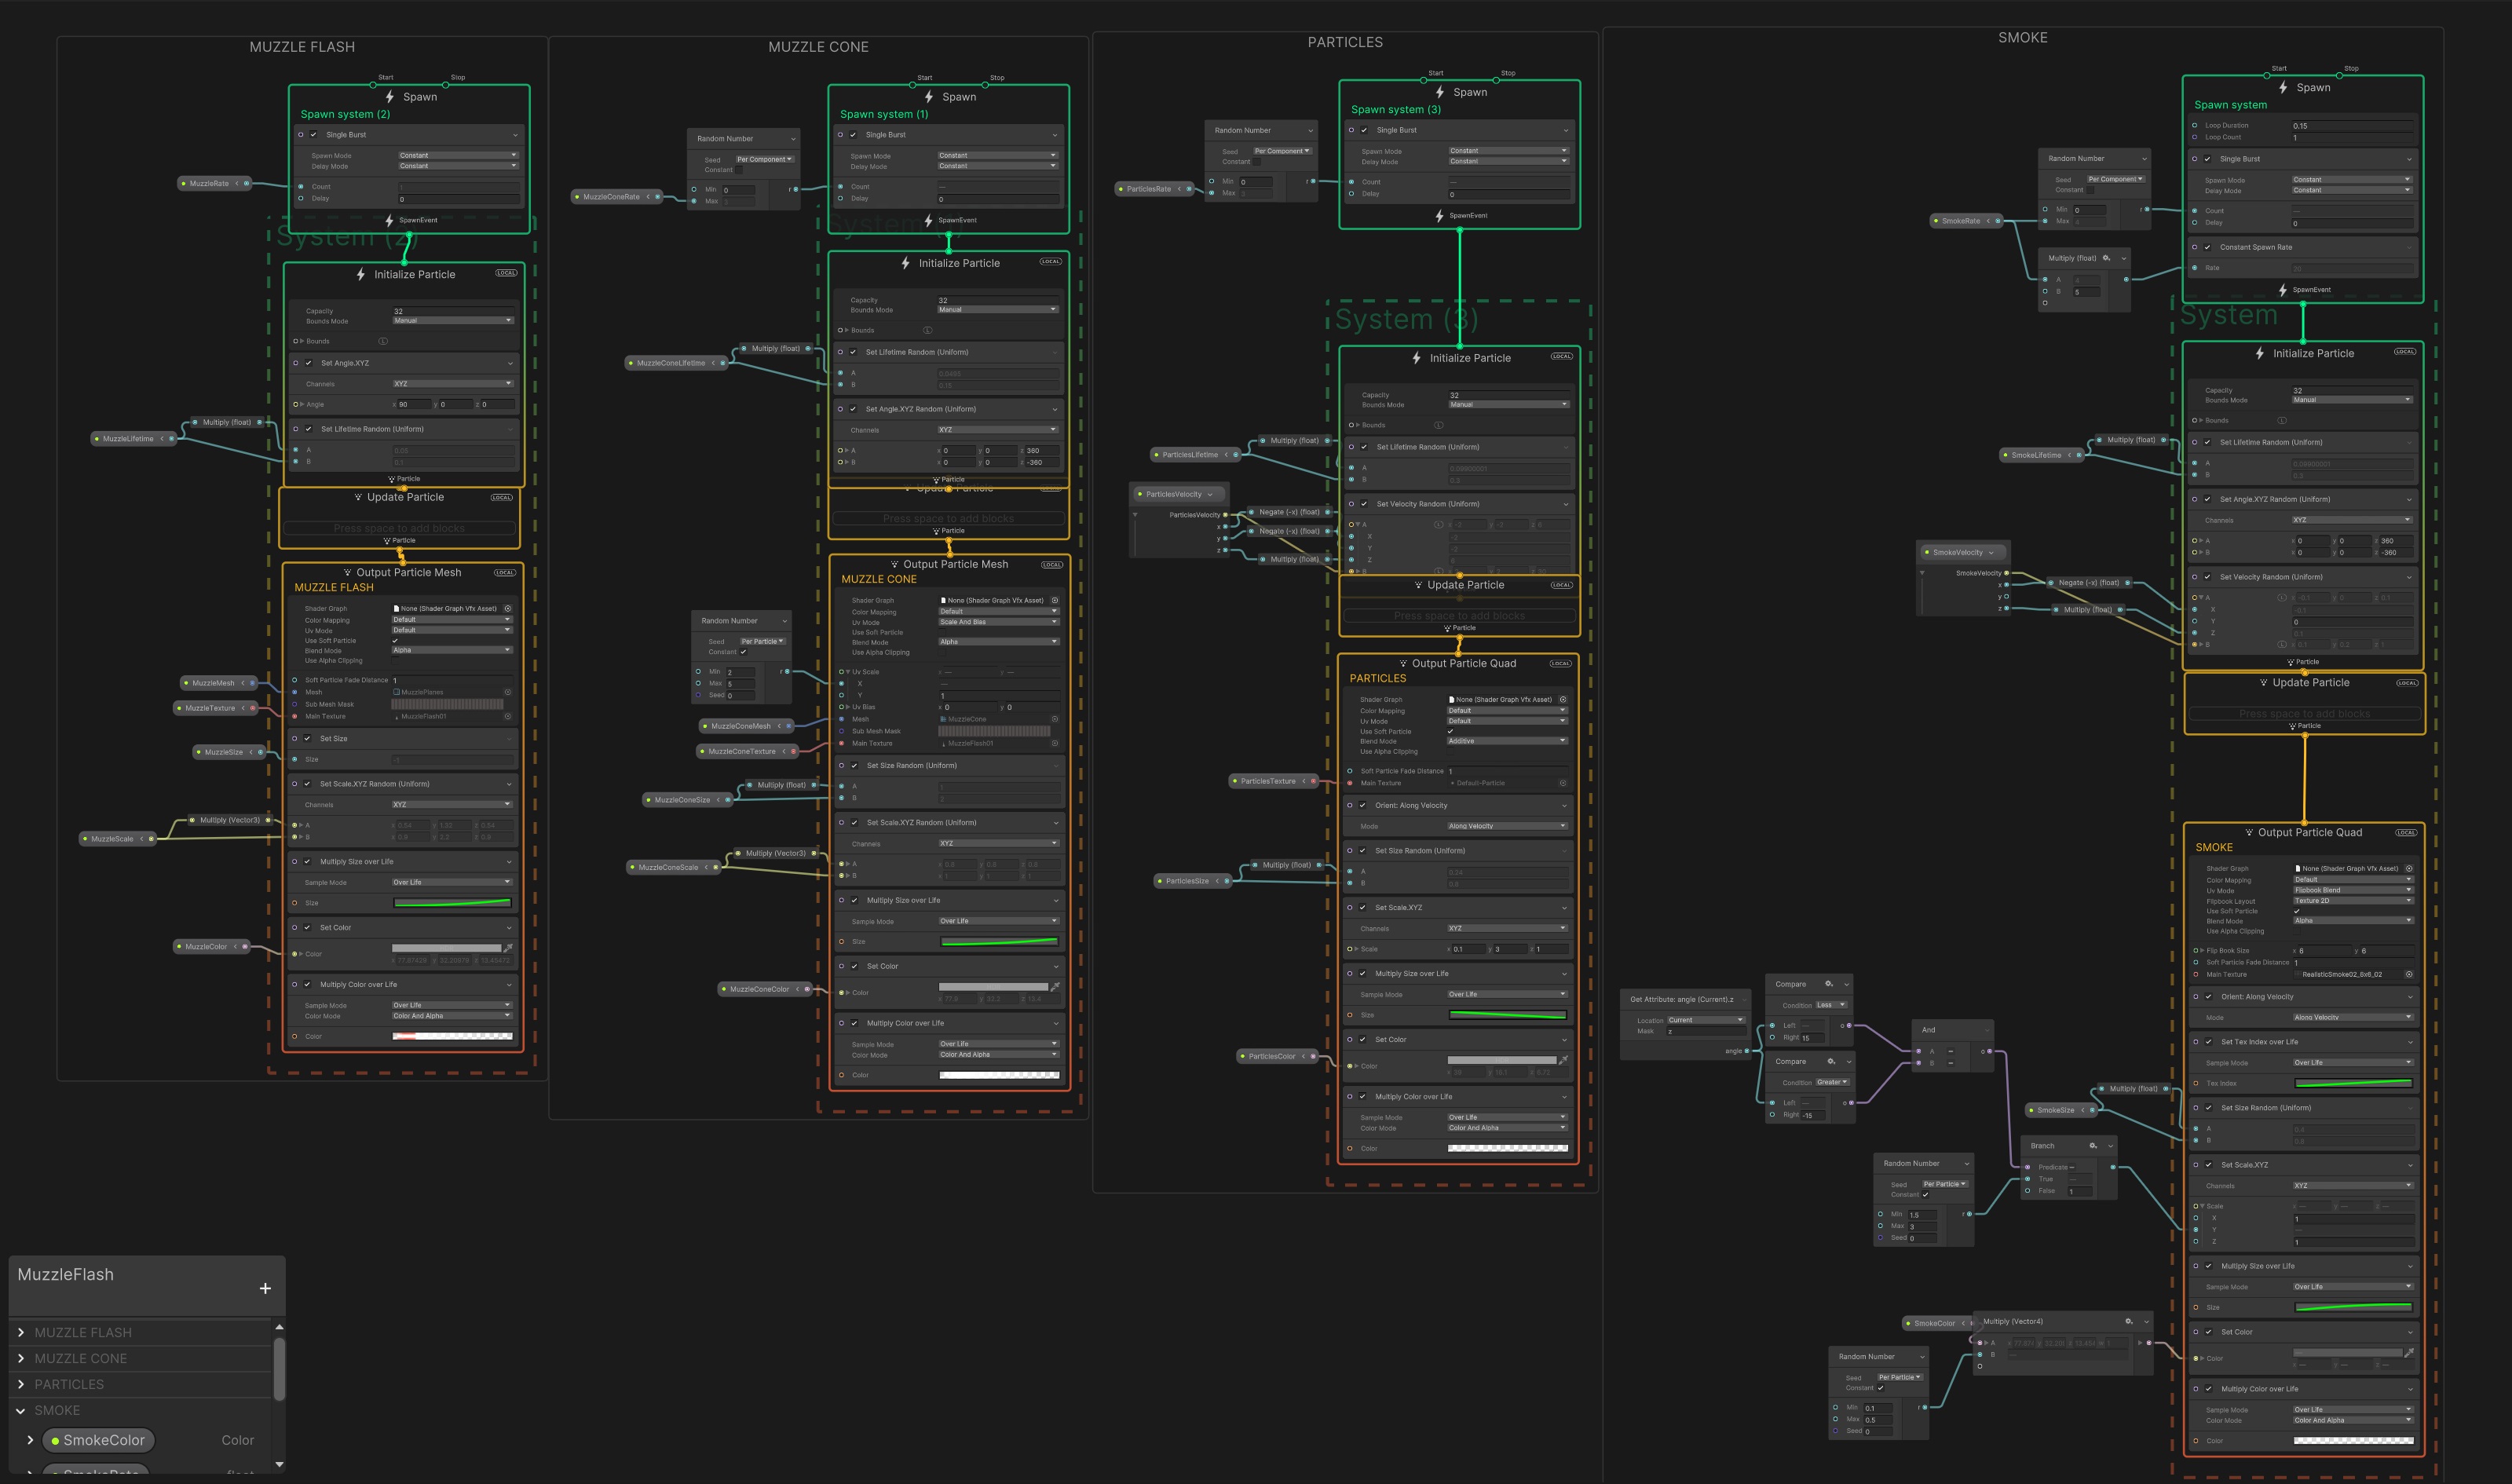This screenshot has width=2512, height=1484.
Task: Open the Branch node settings gear
Action: tap(2093, 1145)
